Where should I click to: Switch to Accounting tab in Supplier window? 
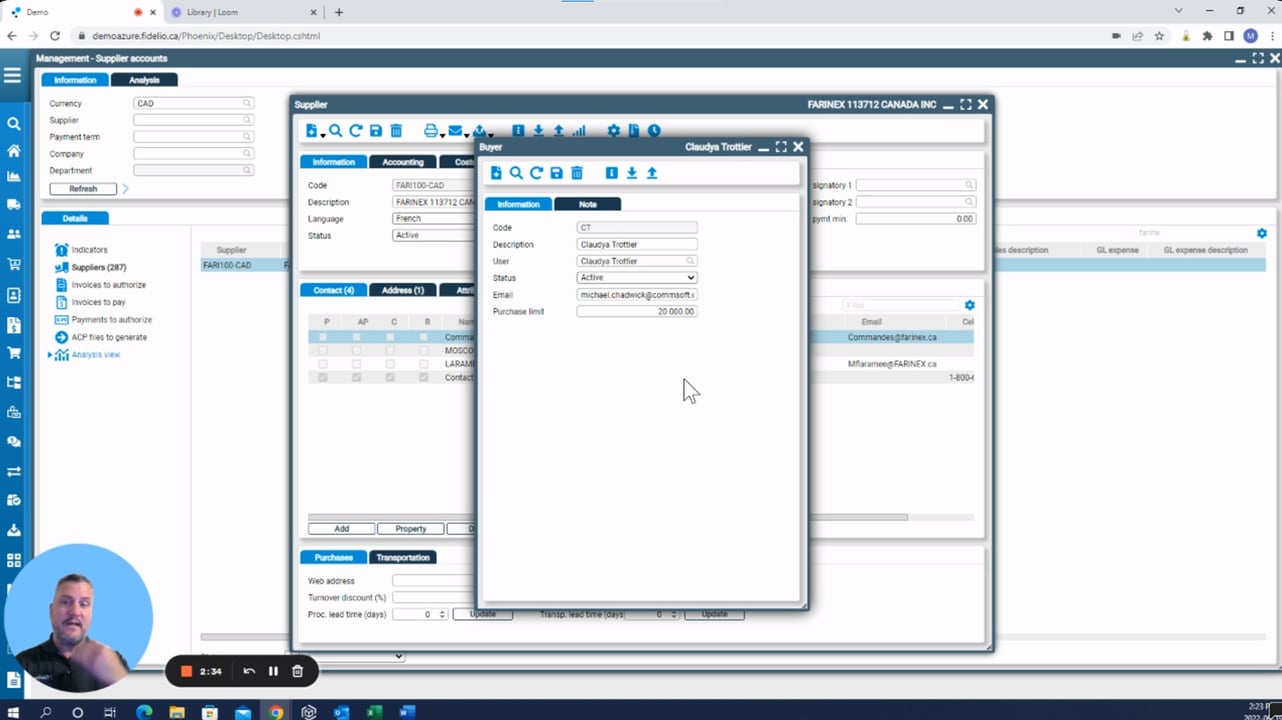(403, 162)
